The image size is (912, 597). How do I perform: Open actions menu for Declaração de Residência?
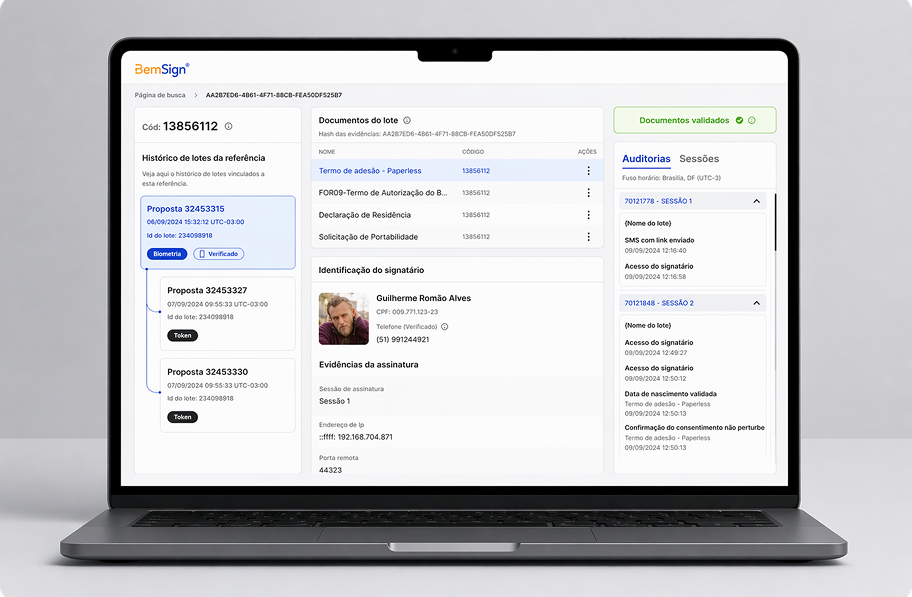[588, 215]
